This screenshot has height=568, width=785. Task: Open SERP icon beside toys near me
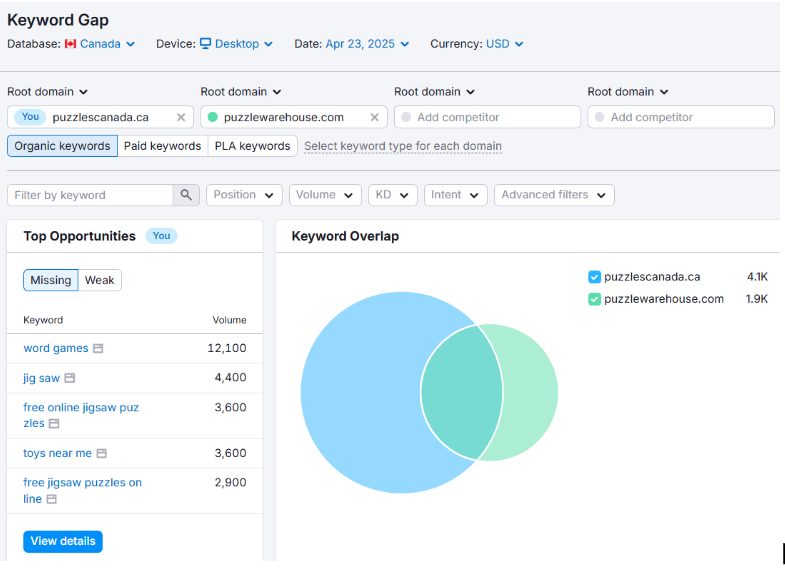pos(102,453)
